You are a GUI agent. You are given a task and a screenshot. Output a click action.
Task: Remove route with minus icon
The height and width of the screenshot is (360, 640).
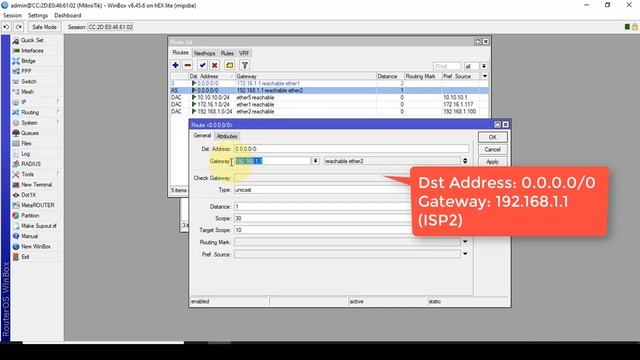[187, 65]
